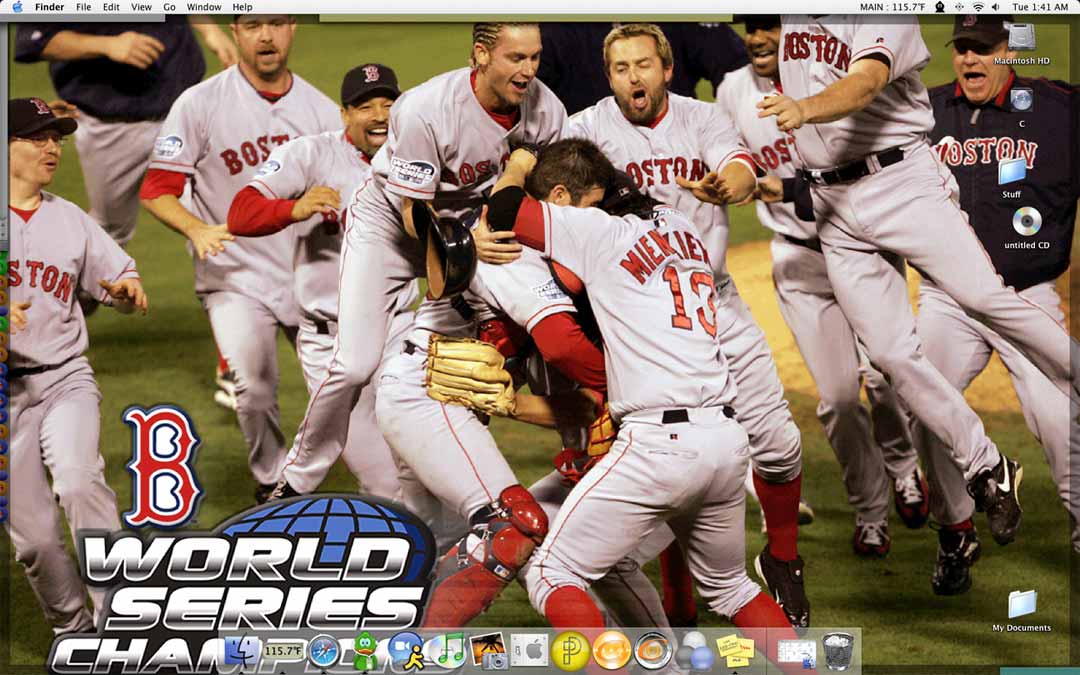The height and width of the screenshot is (675, 1080).
Task: Open the green duck Adium icon
Action: click(x=365, y=651)
